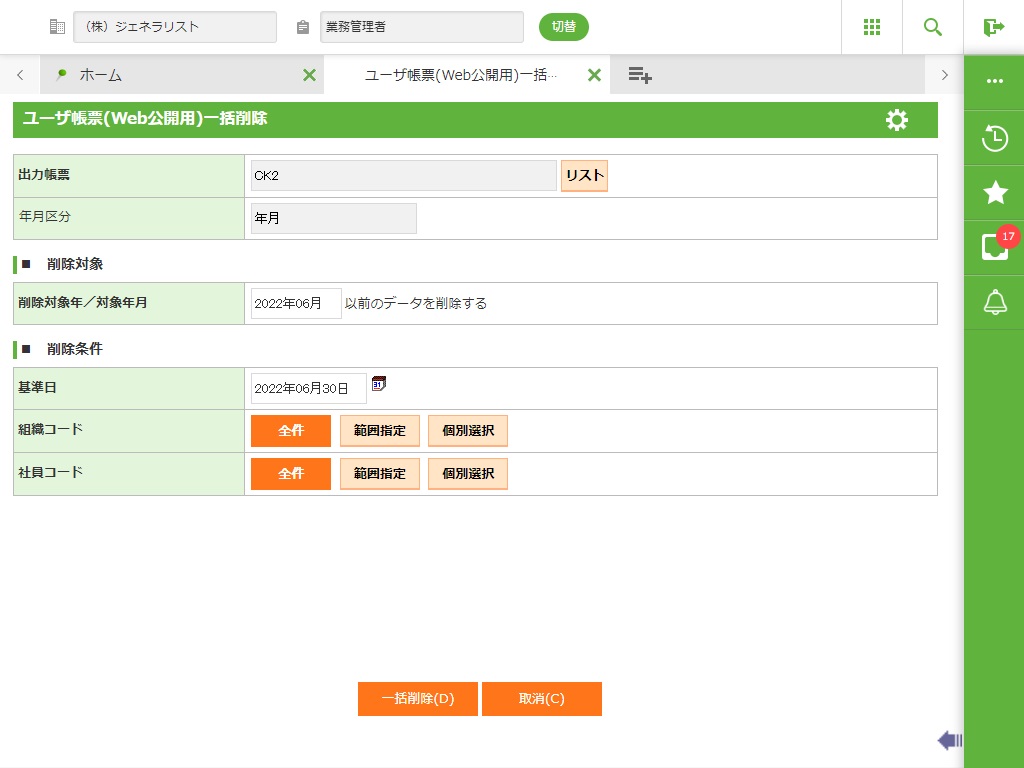The image size is (1024, 768).
Task: Click the logout exit icon
Action: tap(994, 27)
